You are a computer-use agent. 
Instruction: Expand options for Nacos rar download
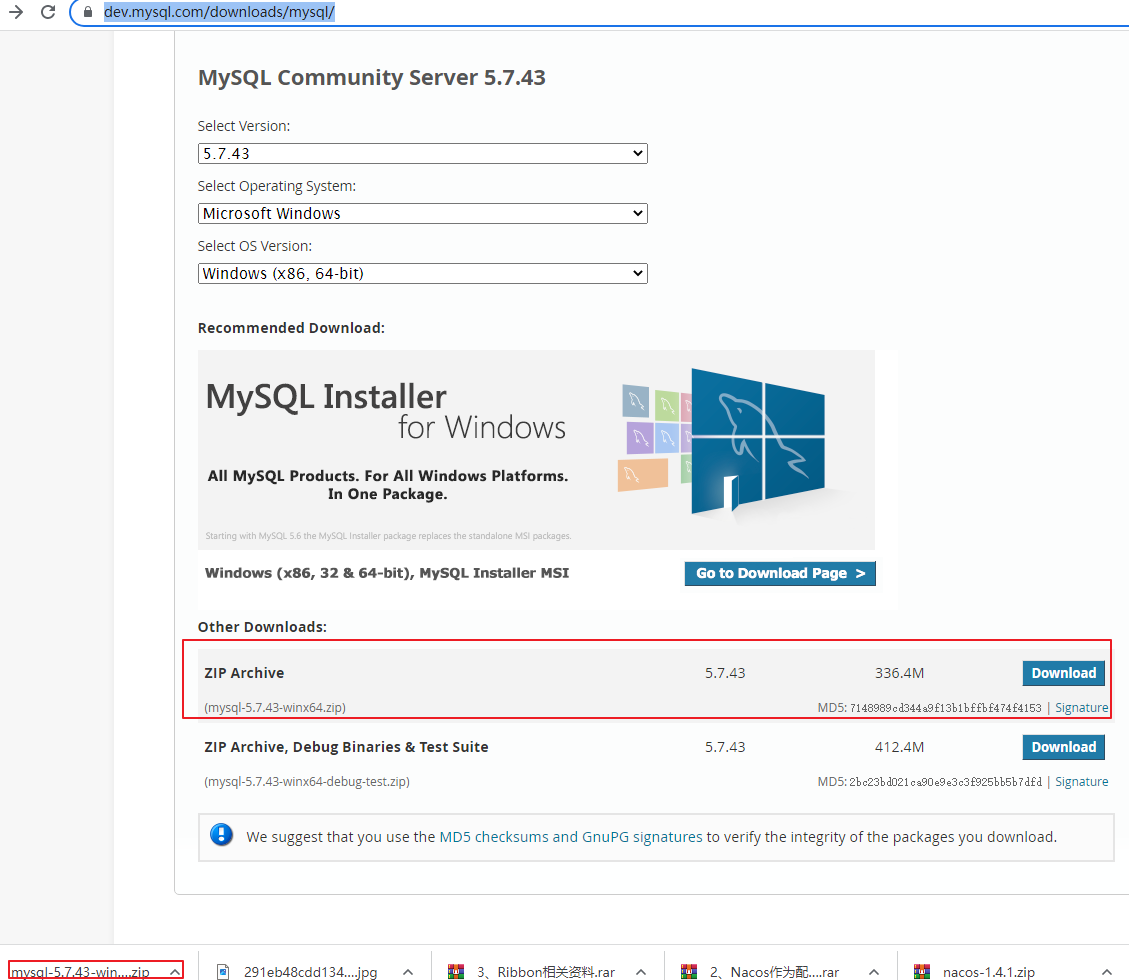click(874, 972)
